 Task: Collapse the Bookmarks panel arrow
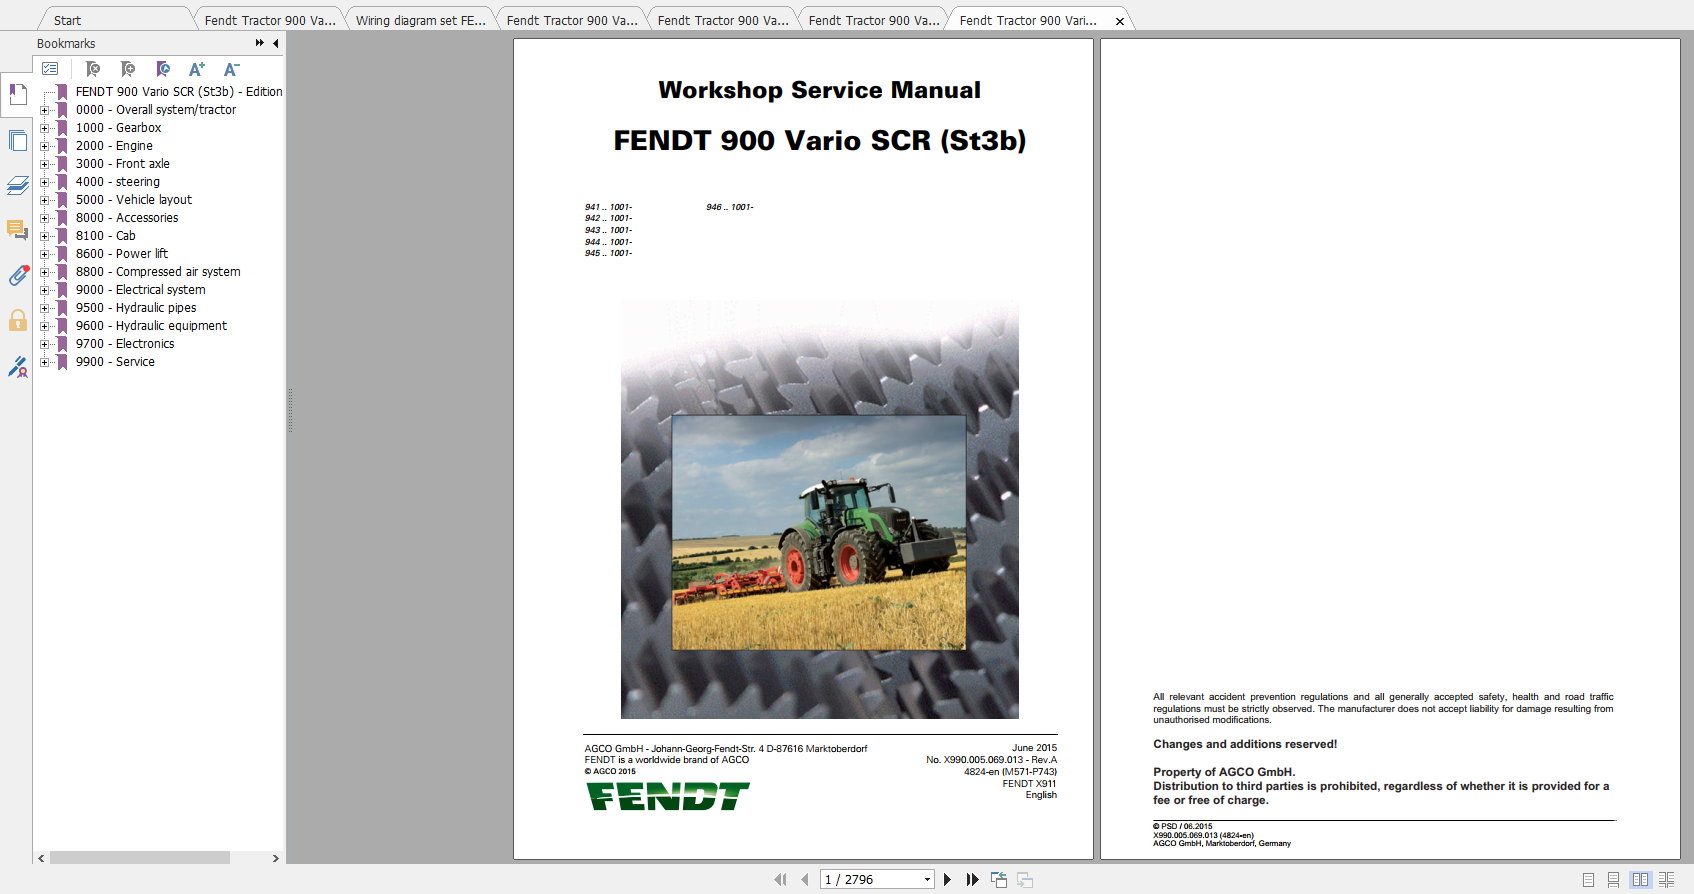(275, 43)
